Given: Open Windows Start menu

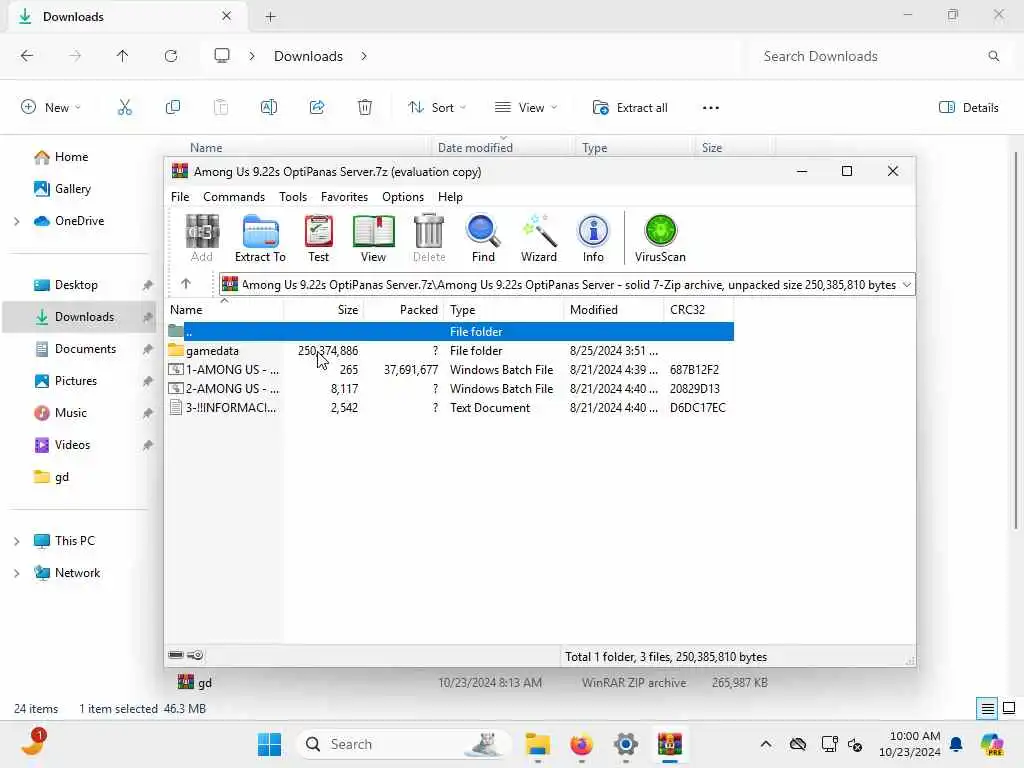Looking at the screenshot, I should [269, 744].
